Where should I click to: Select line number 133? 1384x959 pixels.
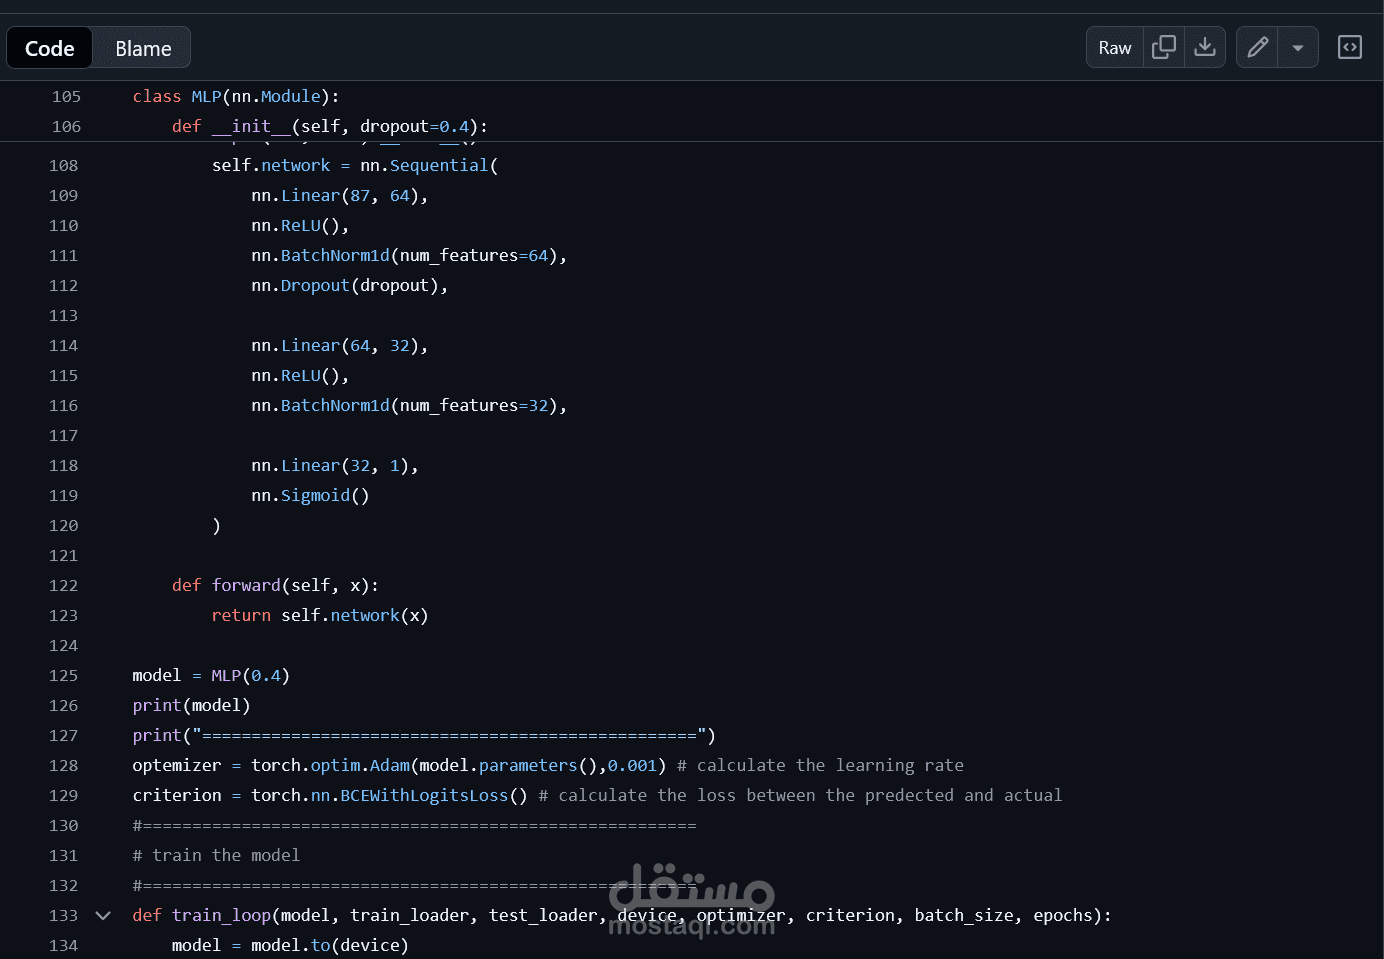(x=63, y=915)
